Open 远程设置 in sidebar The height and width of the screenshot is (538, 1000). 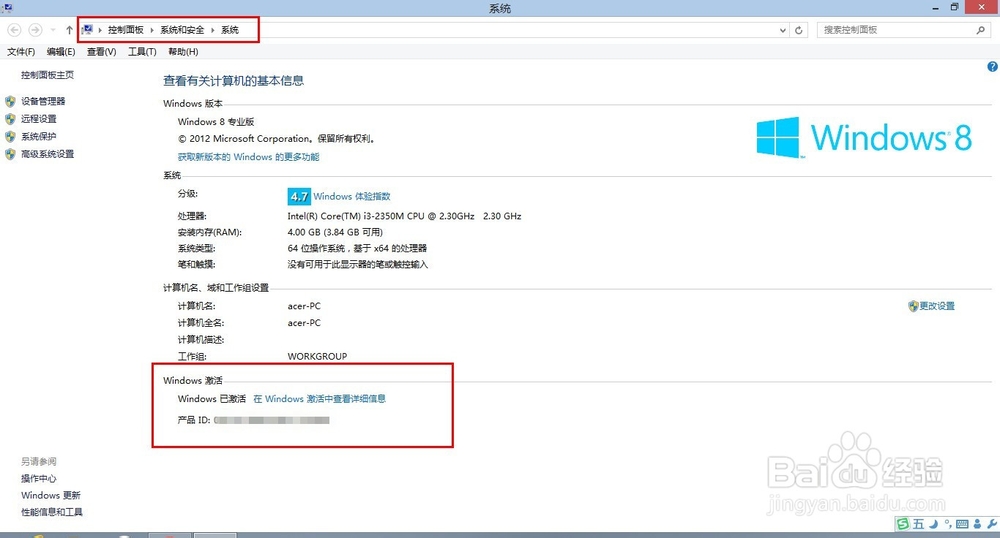point(38,119)
